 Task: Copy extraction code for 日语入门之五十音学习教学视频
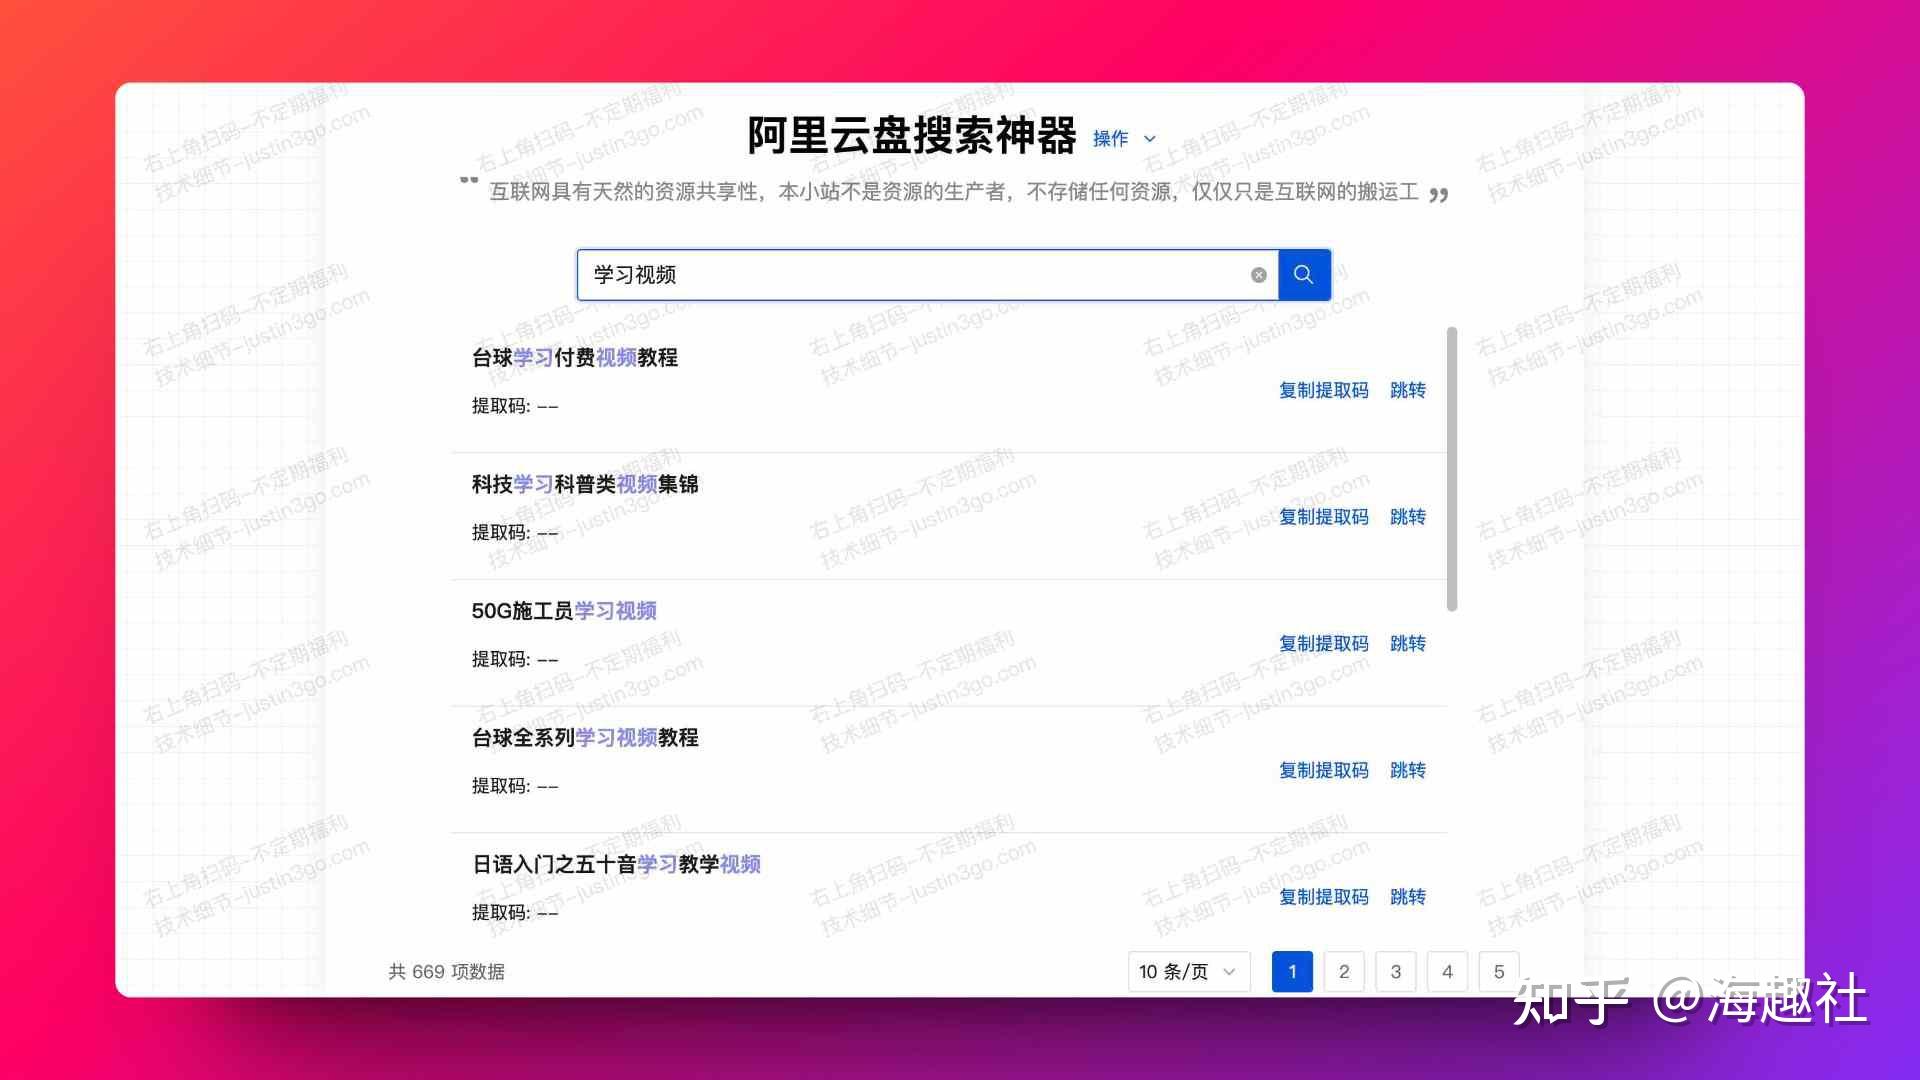(x=1324, y=897)
